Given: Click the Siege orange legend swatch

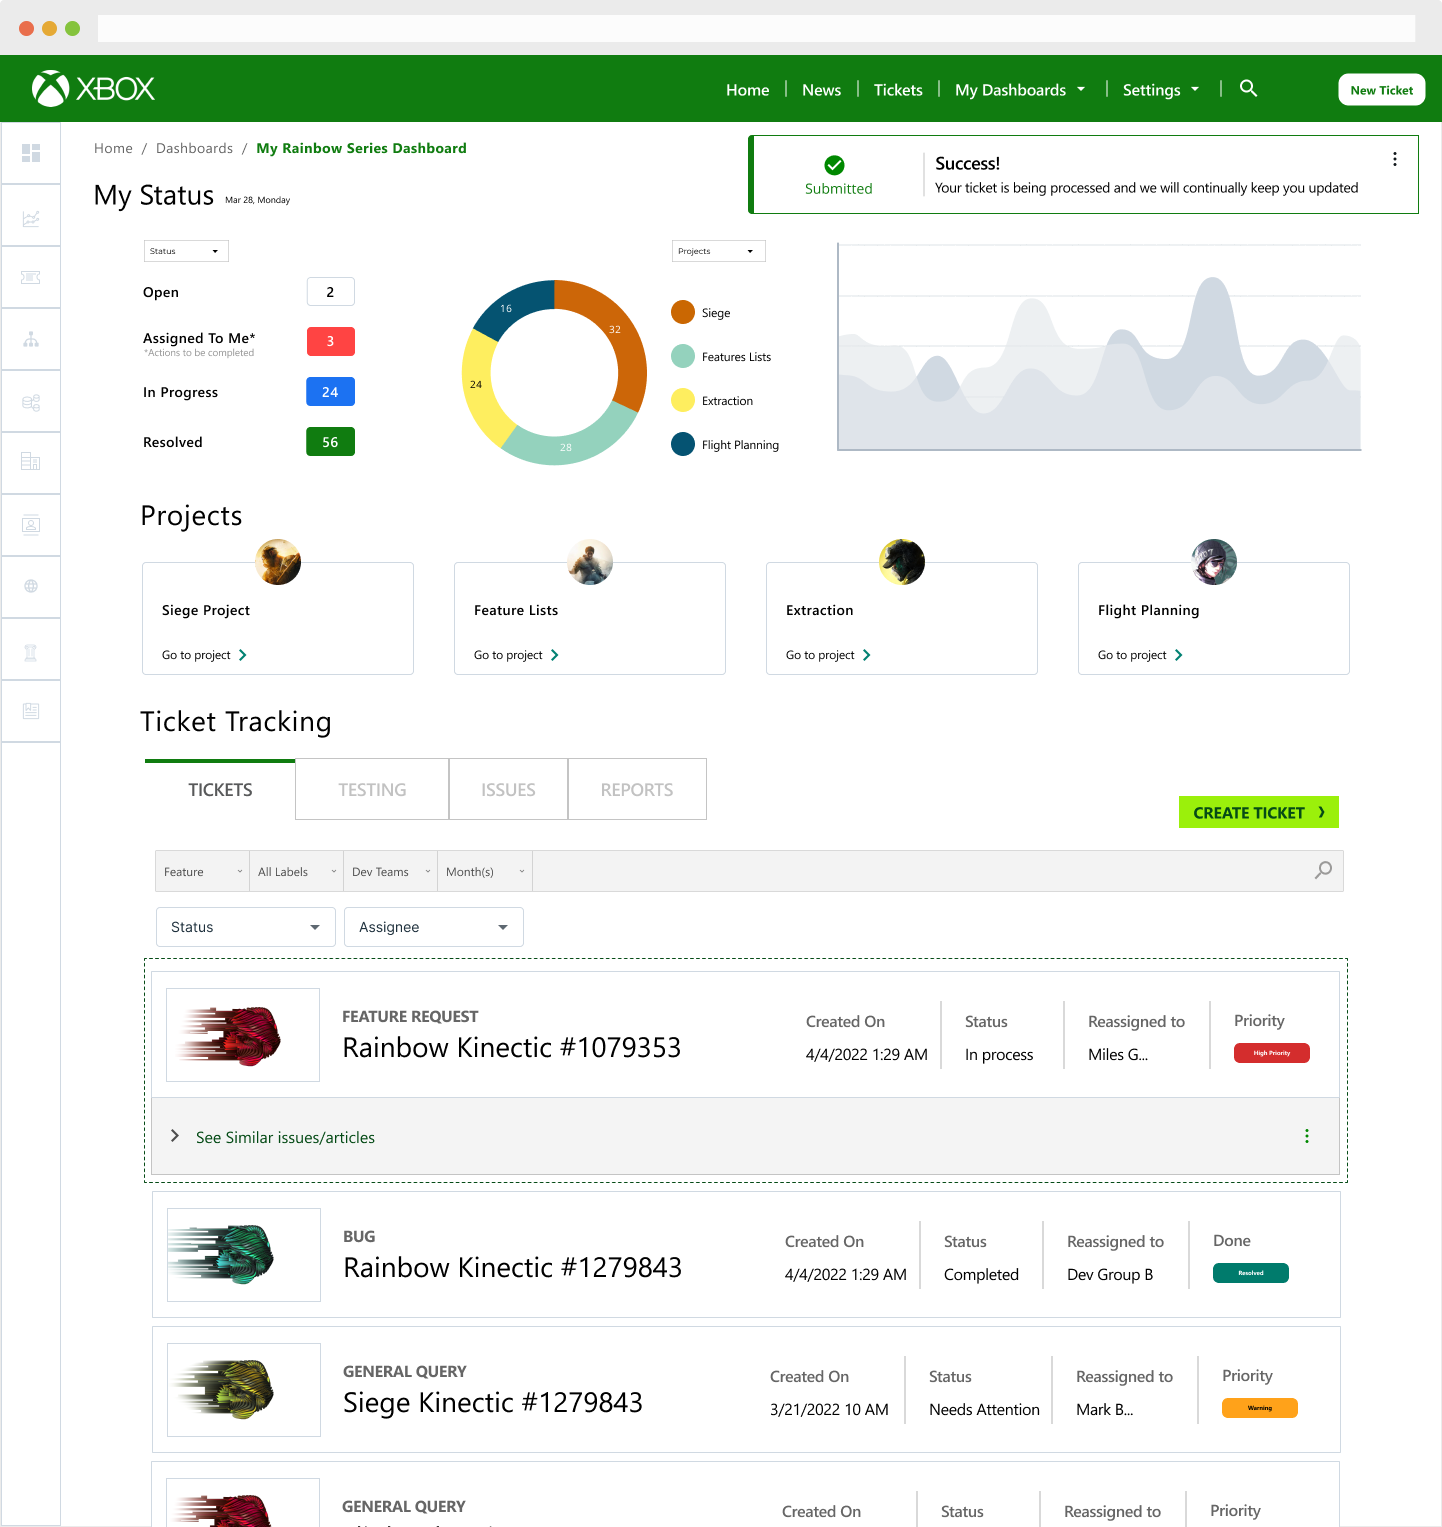Looking at the screenshot, I should point(683,312).
